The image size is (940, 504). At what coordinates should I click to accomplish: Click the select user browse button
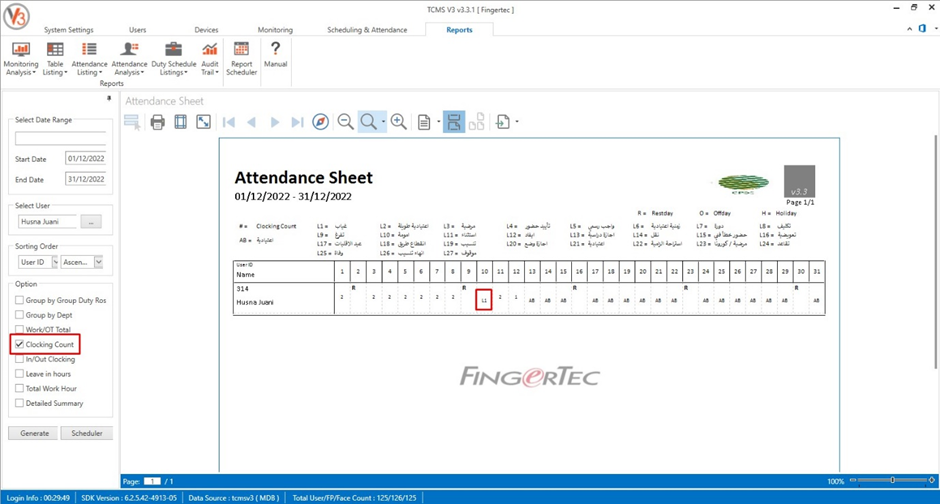click(x=91, y=222)
